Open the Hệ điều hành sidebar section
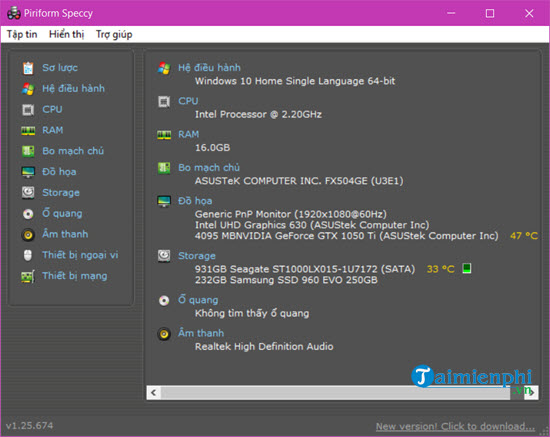The height and width of the screenshot is (437, 550). 73,88
